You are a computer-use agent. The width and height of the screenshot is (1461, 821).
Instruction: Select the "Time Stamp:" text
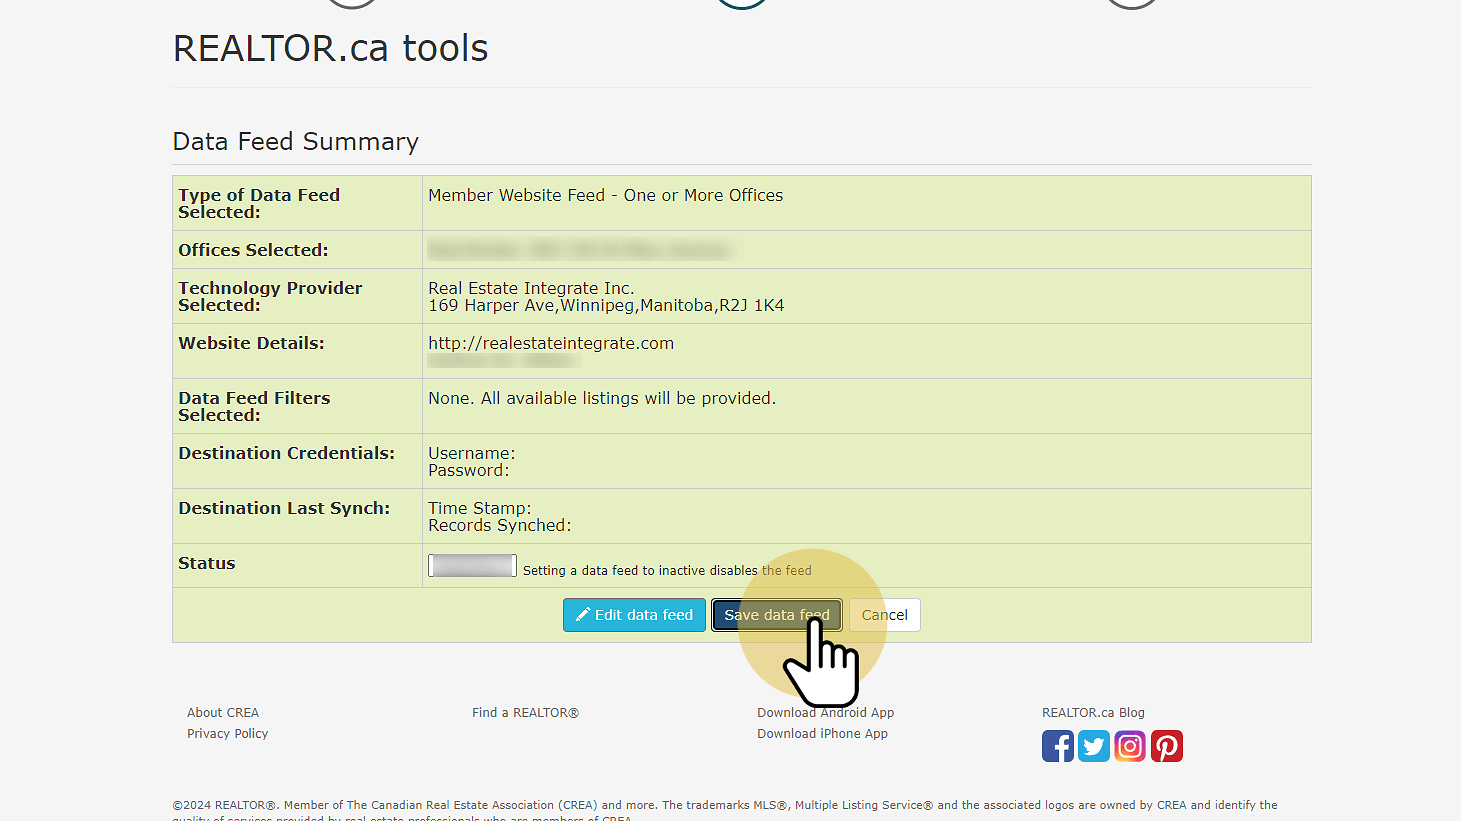480,508
